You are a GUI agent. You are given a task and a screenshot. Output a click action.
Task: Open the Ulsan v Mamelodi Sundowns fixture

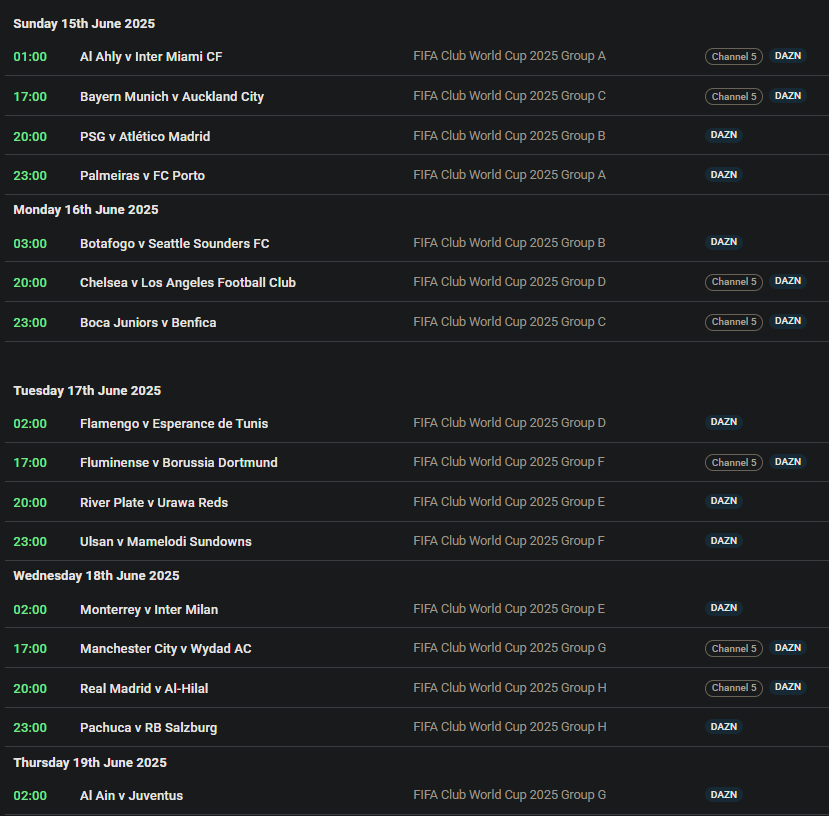click(x=165, y=542)
